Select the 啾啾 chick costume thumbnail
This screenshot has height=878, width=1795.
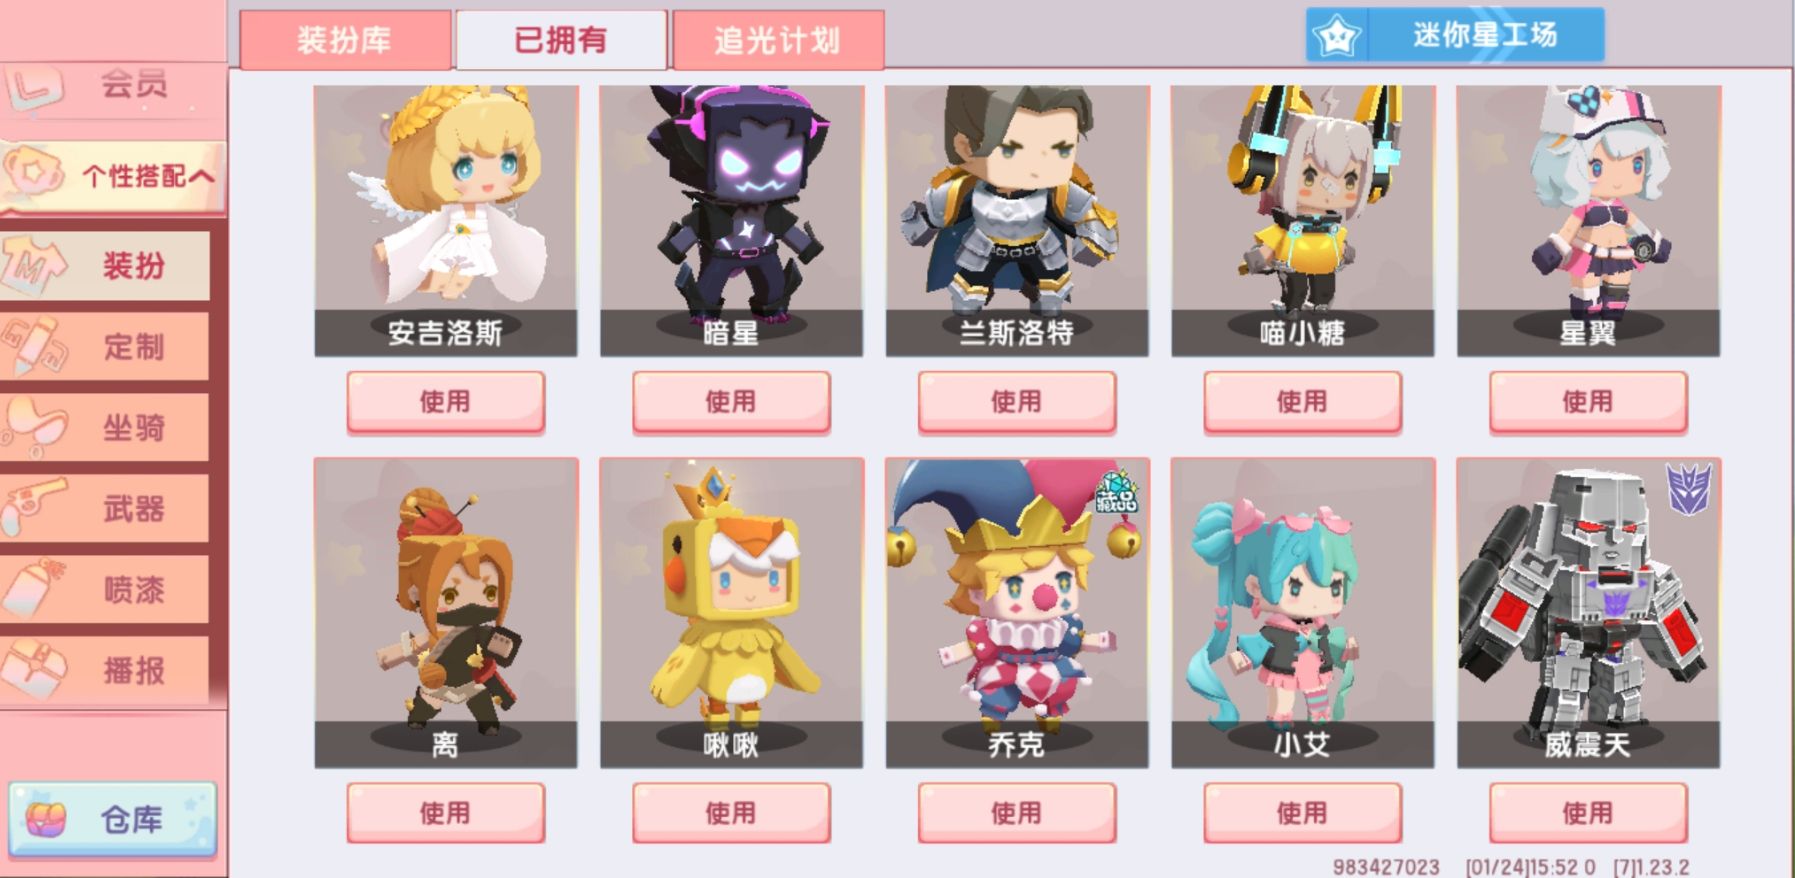(x=731, y=612)
